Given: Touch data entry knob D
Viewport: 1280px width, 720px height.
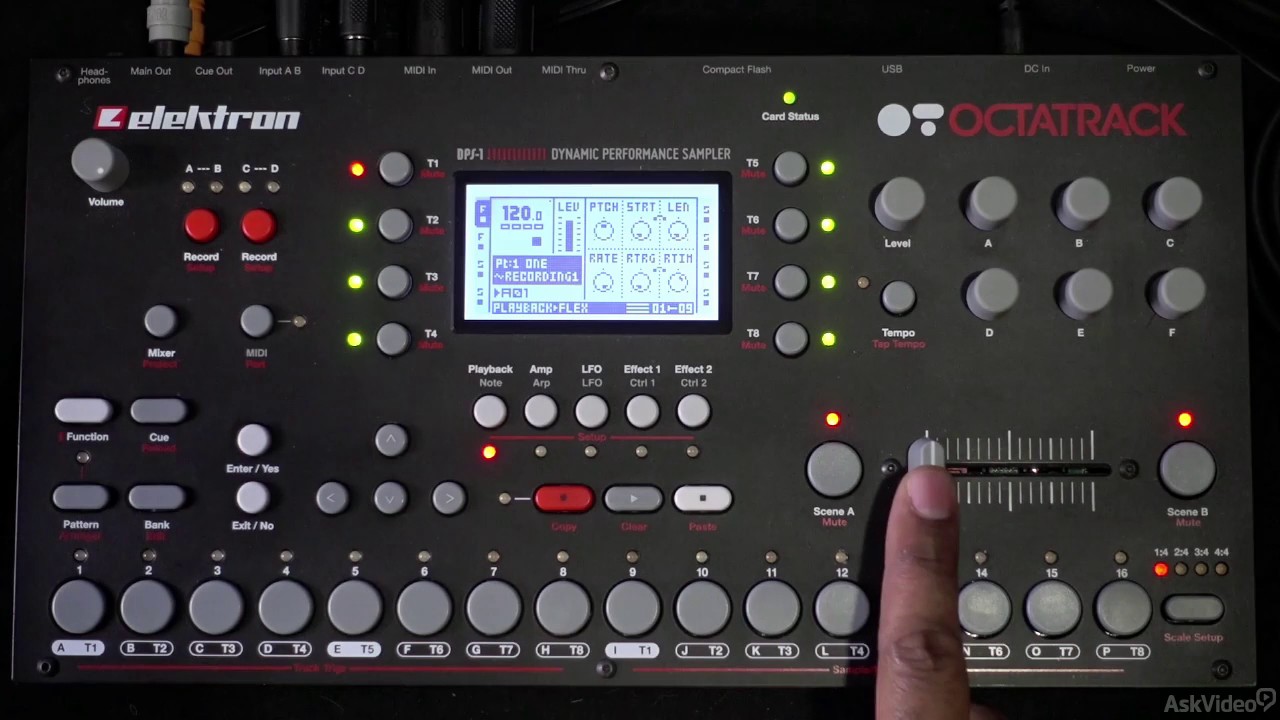Looking at the screenshot, I should point(991,294).
